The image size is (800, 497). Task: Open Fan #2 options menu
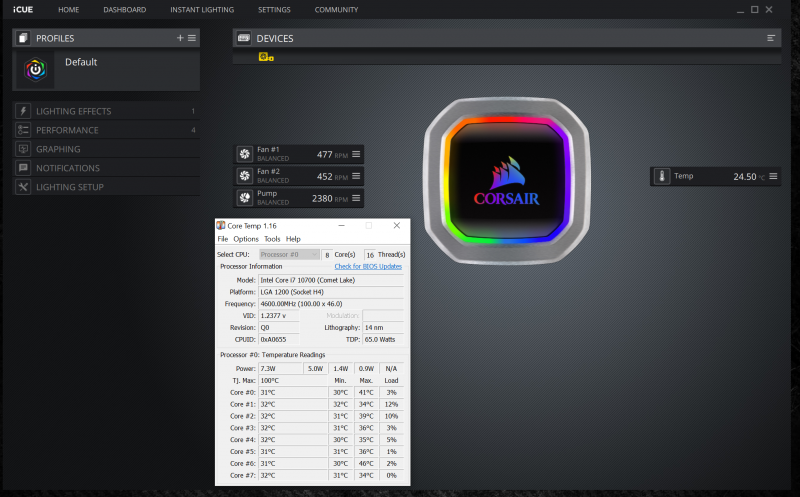coord(356,176)
